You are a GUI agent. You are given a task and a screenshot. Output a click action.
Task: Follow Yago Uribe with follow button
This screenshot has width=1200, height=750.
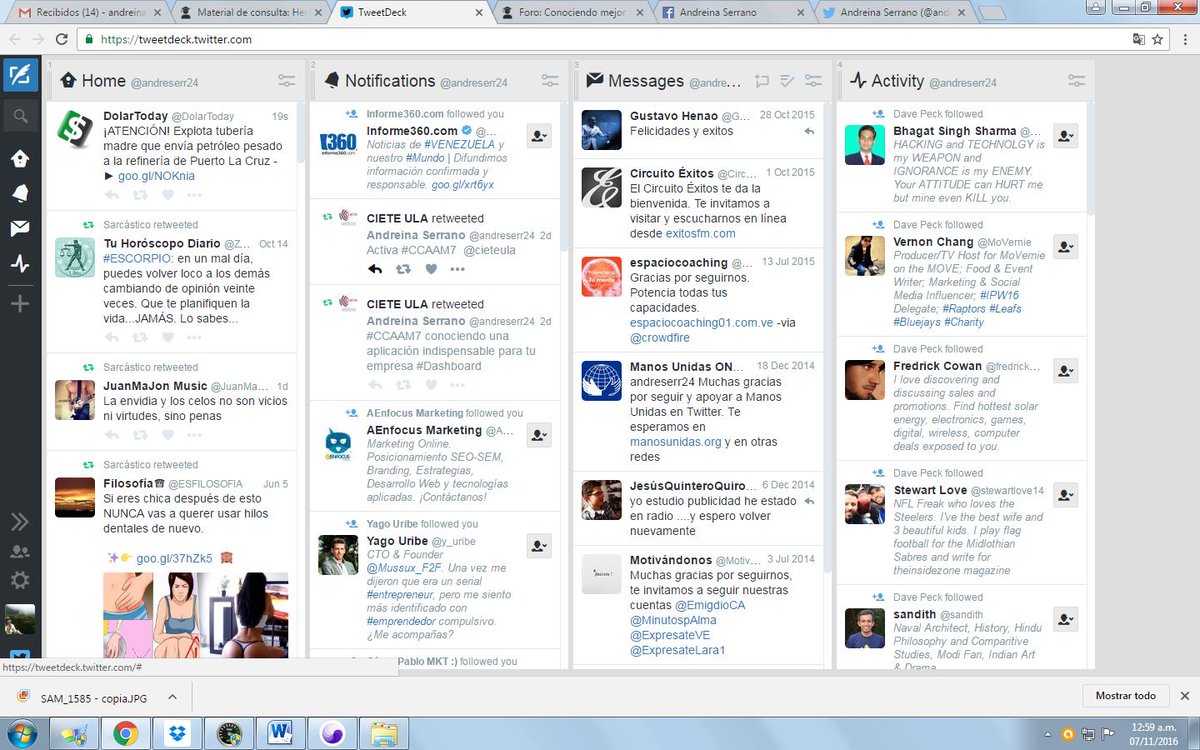click(x=539, y=546)
